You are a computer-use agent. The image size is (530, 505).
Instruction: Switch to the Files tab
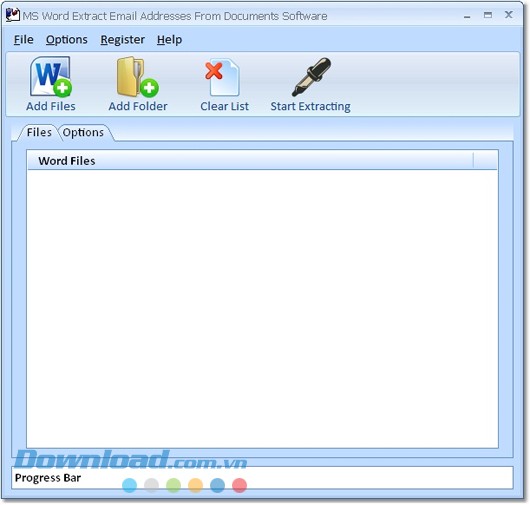tap(39, 132)
